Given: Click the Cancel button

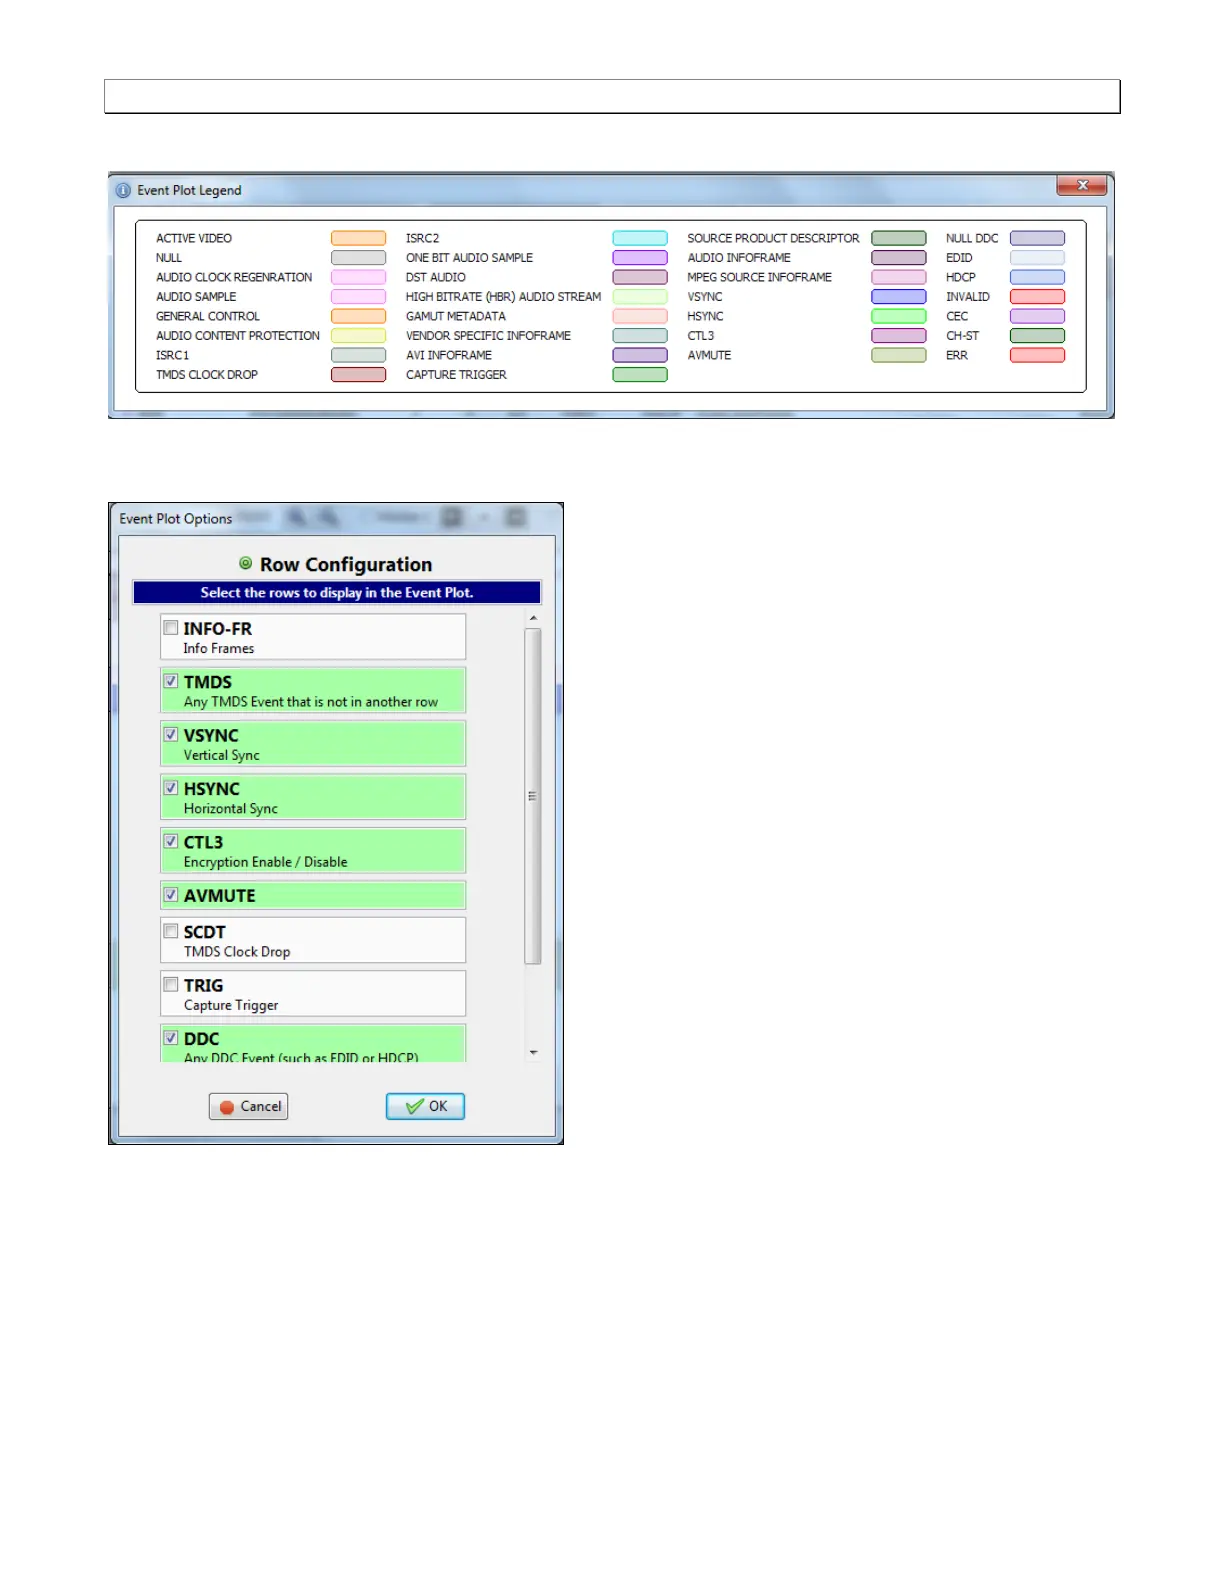Looking at the screenshot, I should tap(249, 1106).
